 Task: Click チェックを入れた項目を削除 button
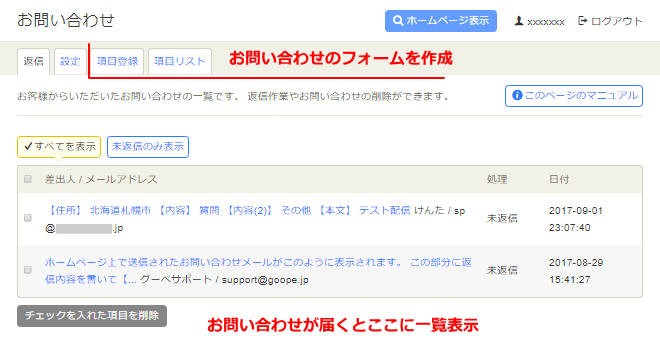[92, 316]
